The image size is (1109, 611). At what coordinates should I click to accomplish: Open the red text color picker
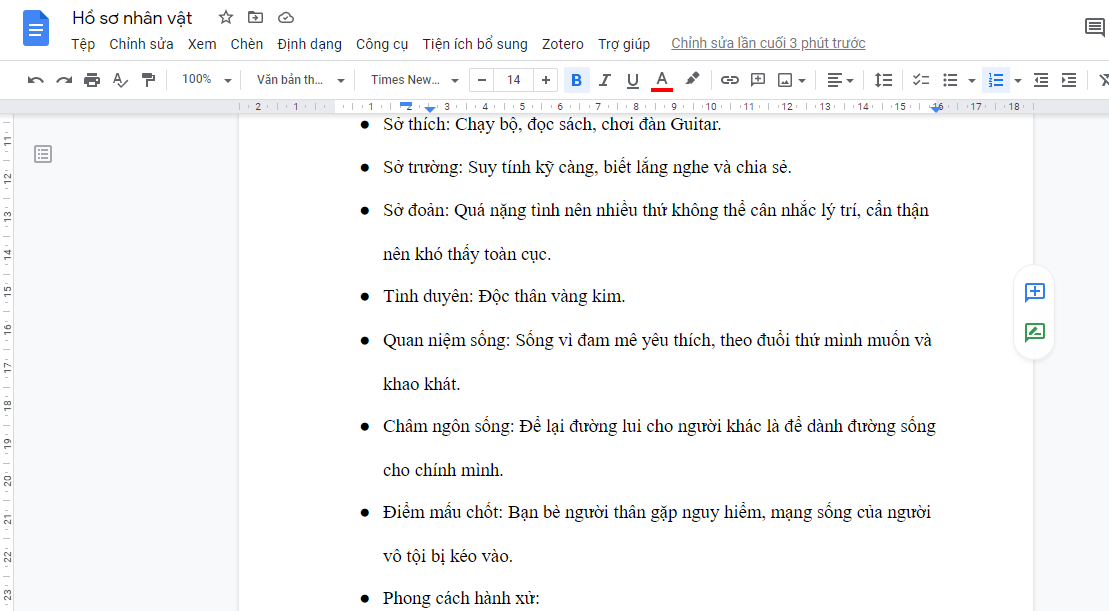click(x=661, y=80)
